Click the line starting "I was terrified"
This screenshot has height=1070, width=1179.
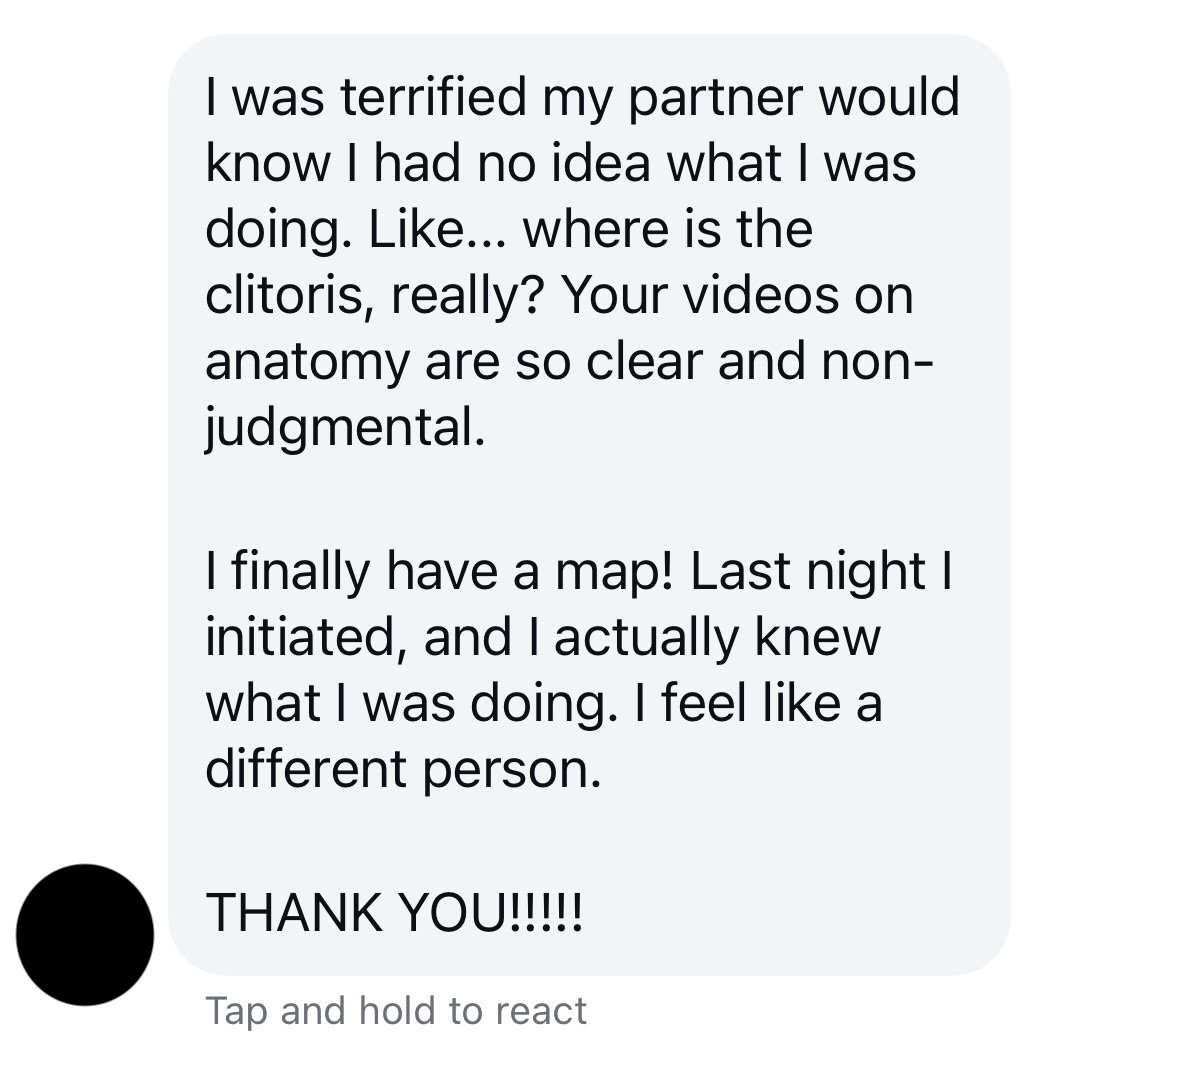[x=582, y=97]
